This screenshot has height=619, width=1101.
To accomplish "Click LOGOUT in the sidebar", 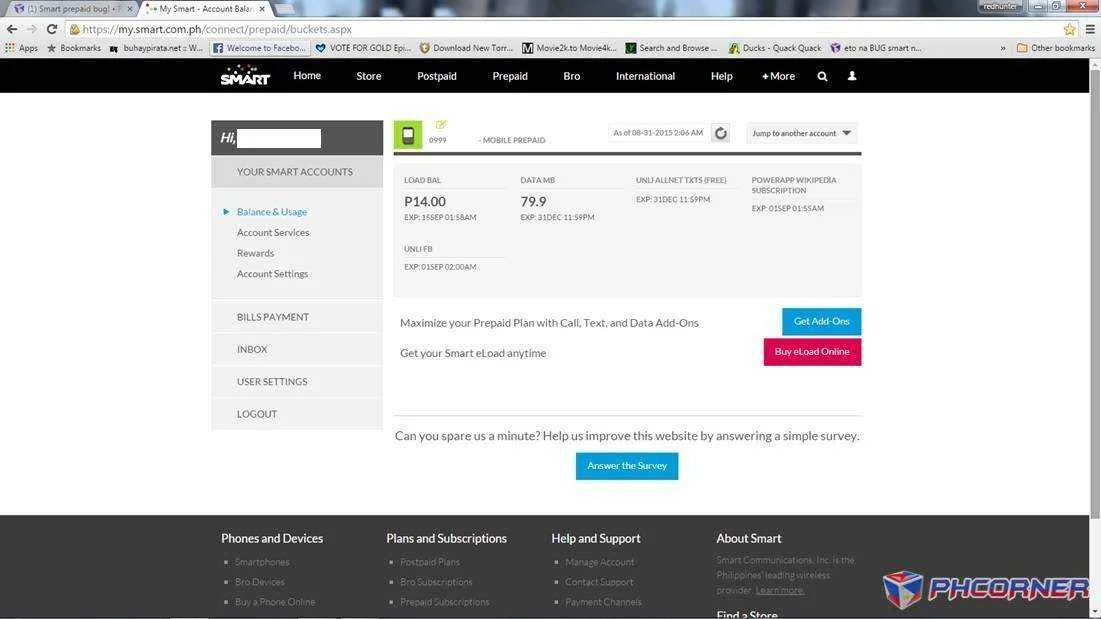I will coord(297,414).
